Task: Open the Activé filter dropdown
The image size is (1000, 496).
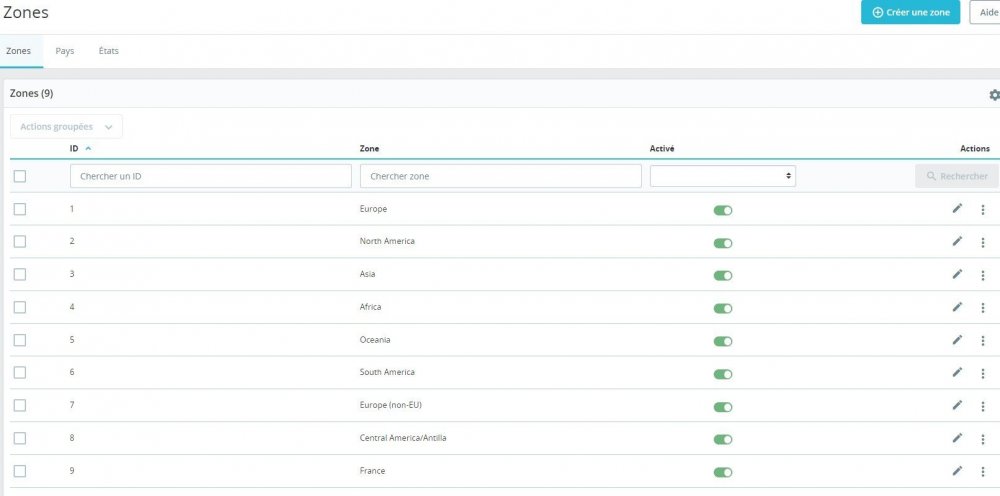Action: point(722,176)
